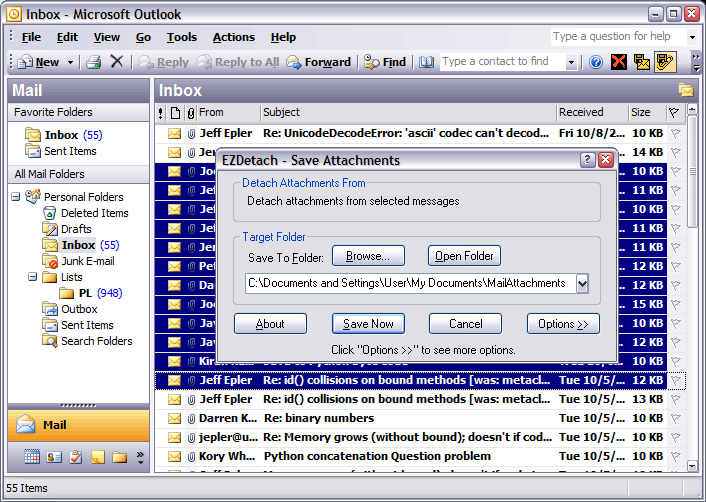Select the Junk E-mail folder
This screenshot has width=706, height=502.
78,261
